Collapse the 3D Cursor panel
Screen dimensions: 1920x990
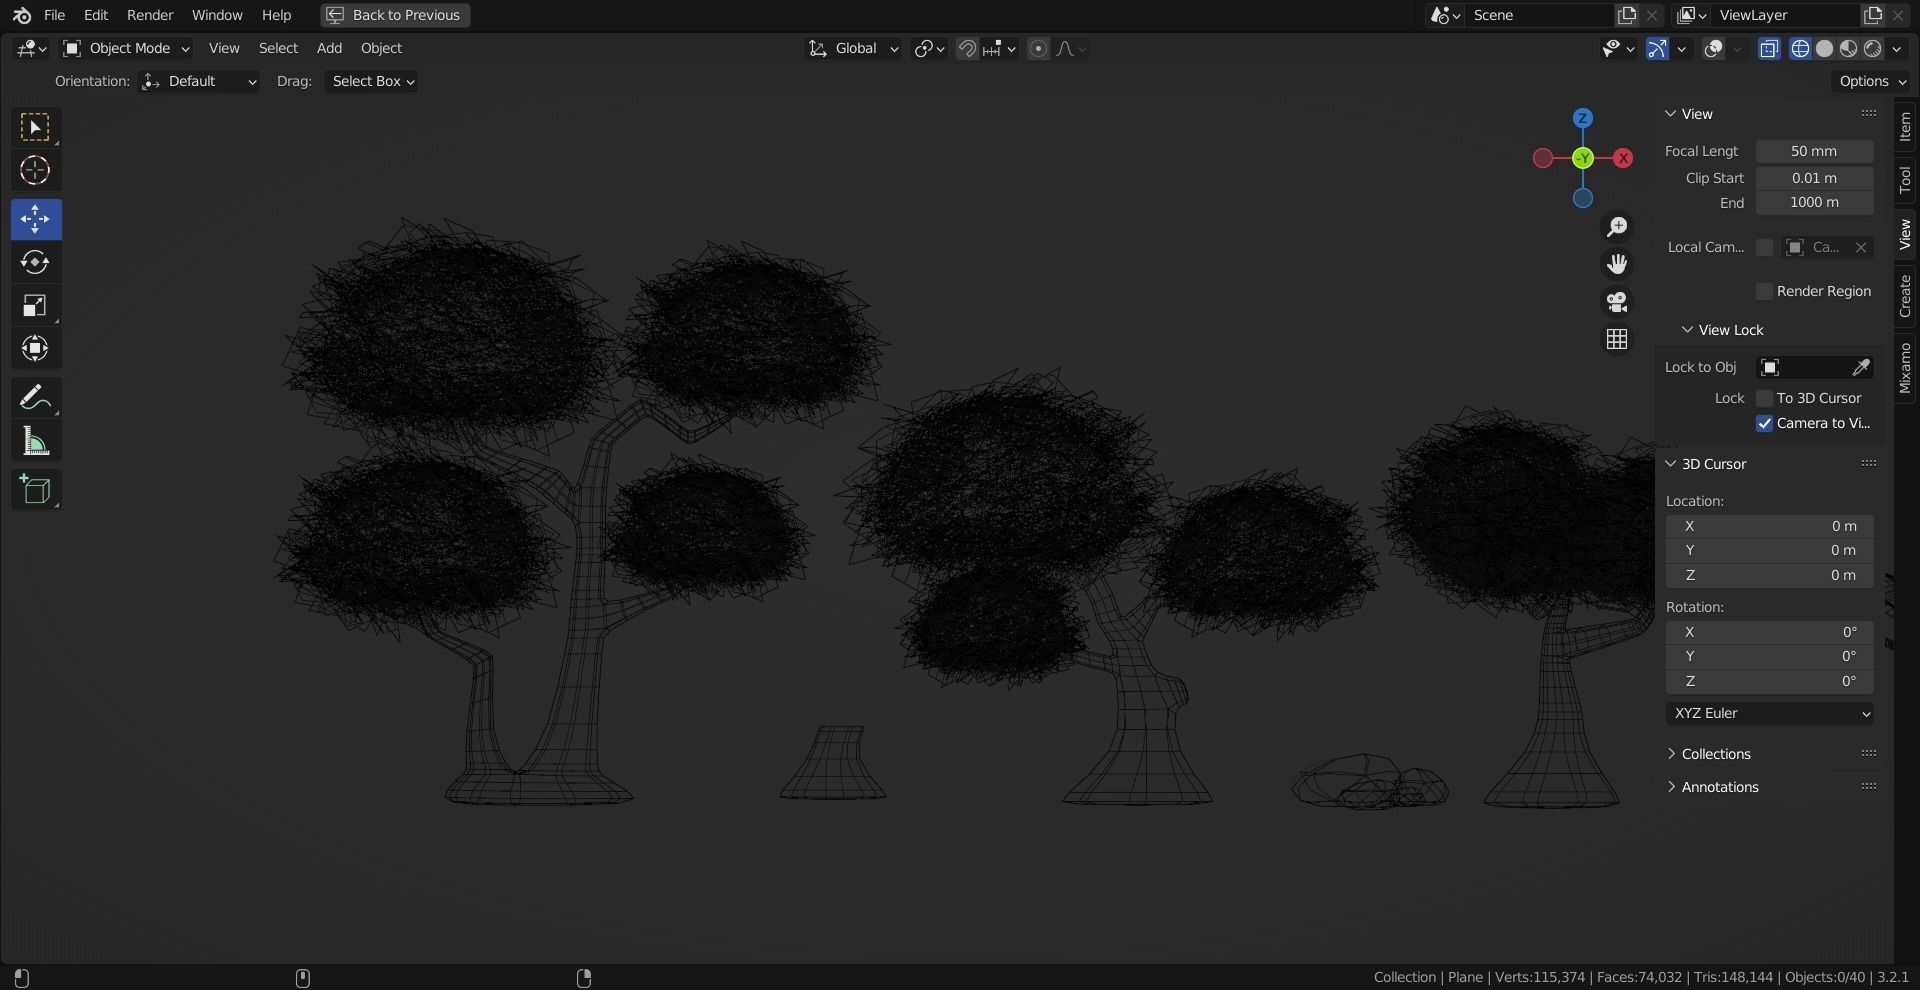(1705, 464)
